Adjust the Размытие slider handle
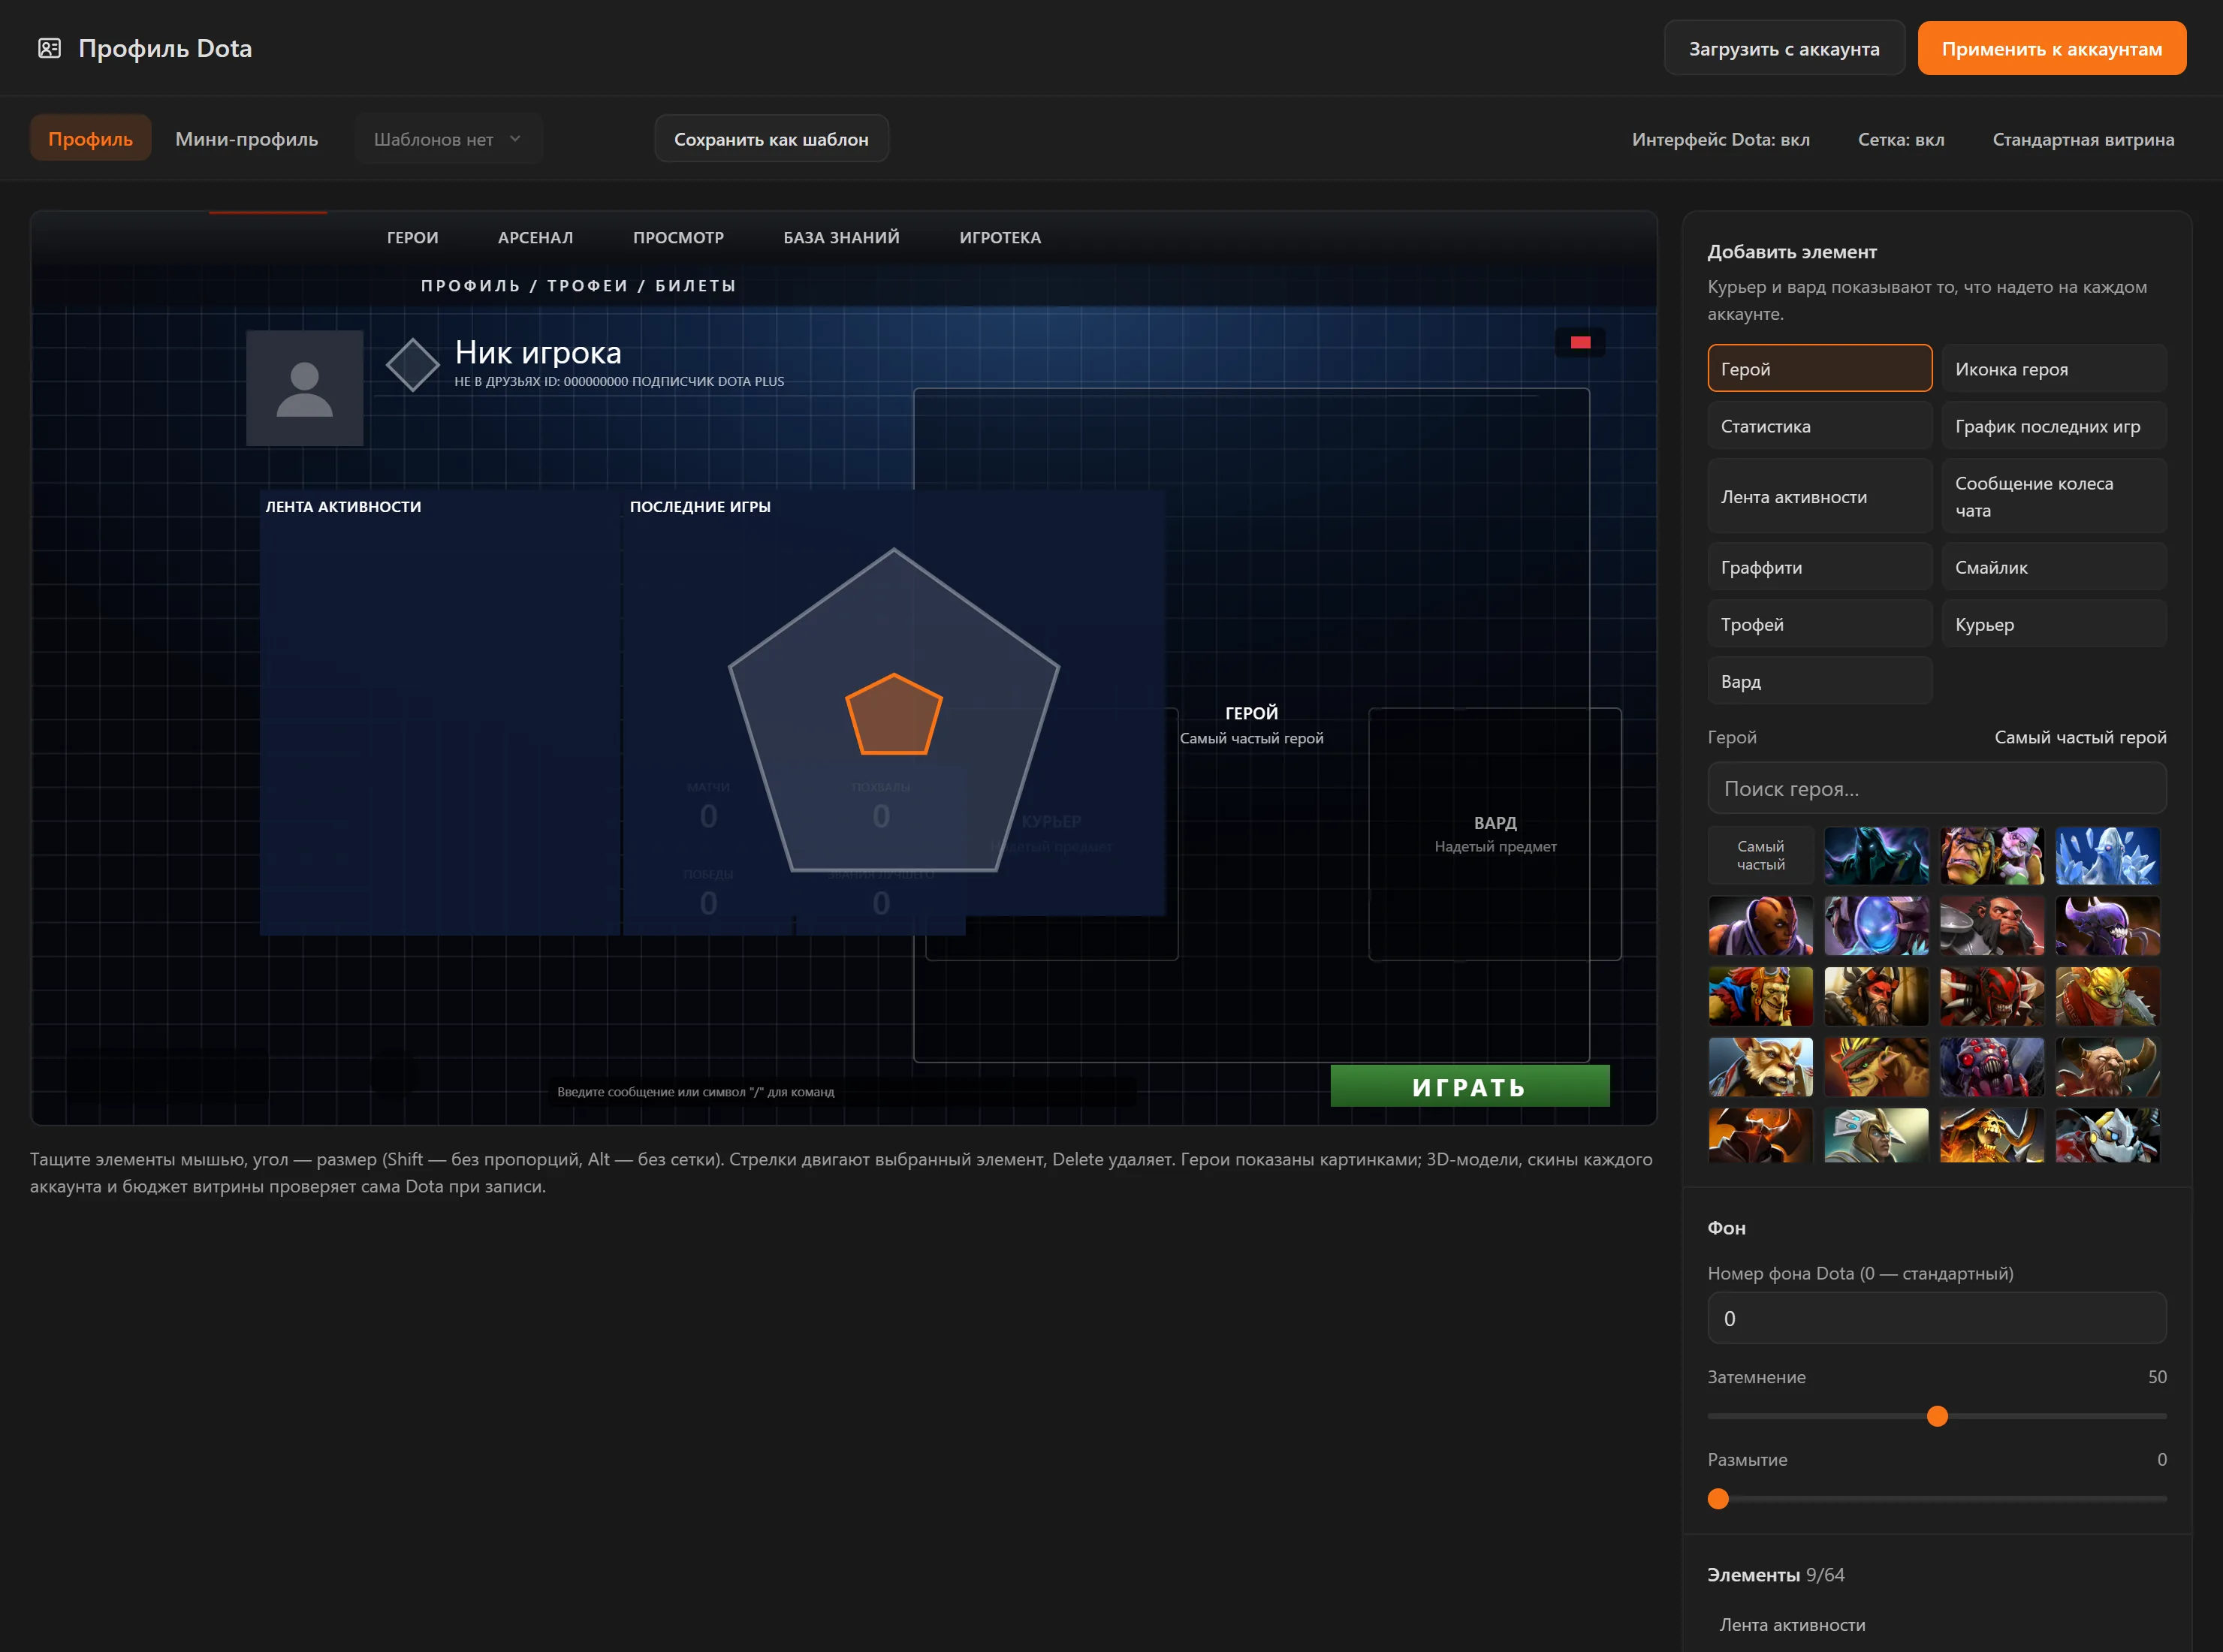 (1718, 1498)
